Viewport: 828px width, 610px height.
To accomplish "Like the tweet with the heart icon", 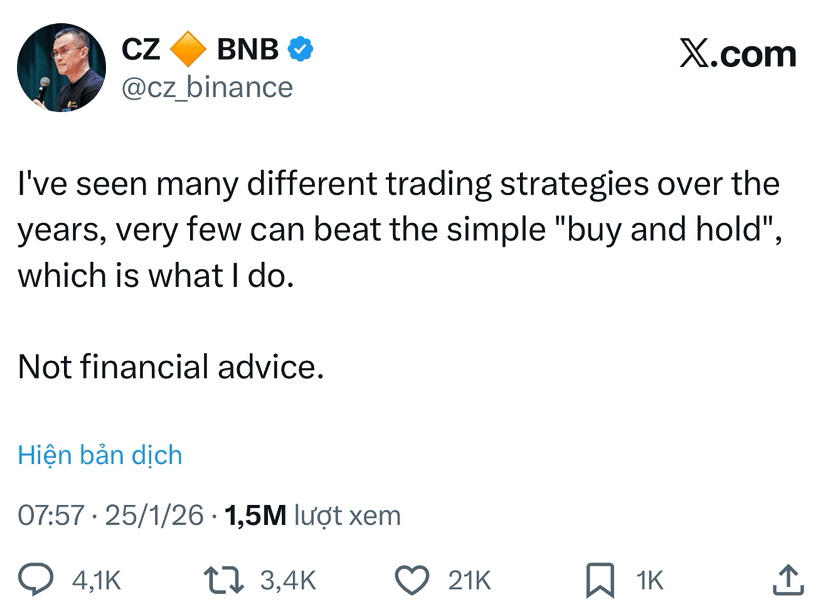I will tap(413, 579).
